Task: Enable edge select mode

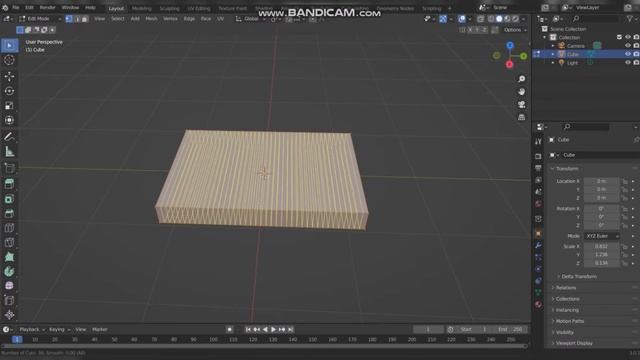Action: [77, 19]
